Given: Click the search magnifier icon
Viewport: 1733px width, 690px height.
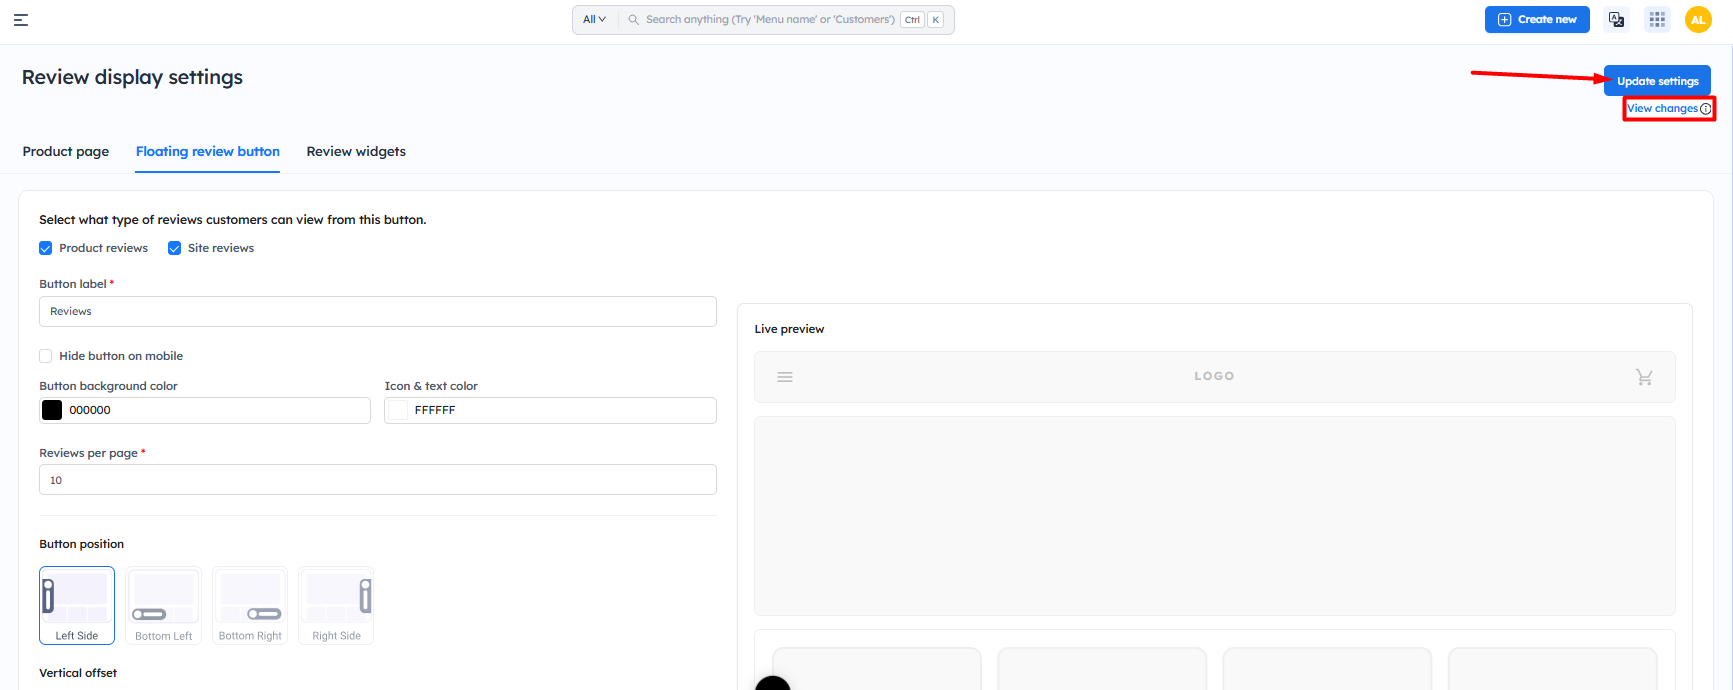Looking at the screenshot, I should (x=633, y=20).
